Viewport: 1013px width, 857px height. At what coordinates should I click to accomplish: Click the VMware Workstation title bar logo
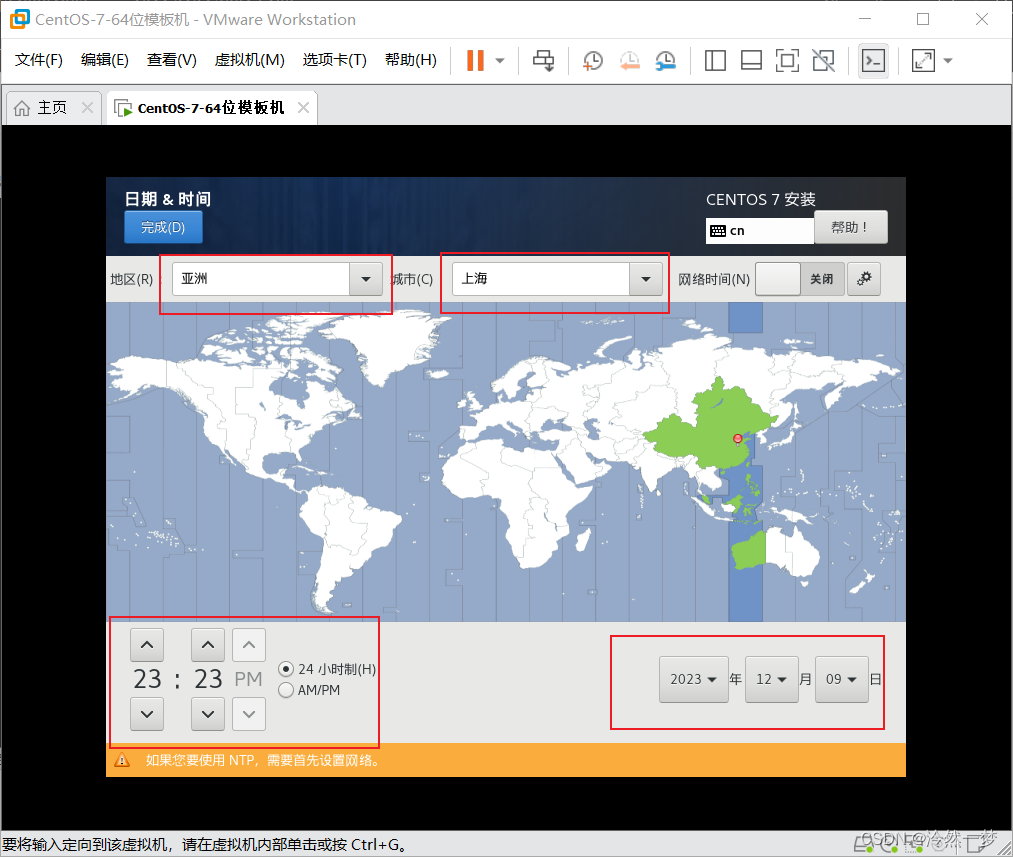coord(19,19)
